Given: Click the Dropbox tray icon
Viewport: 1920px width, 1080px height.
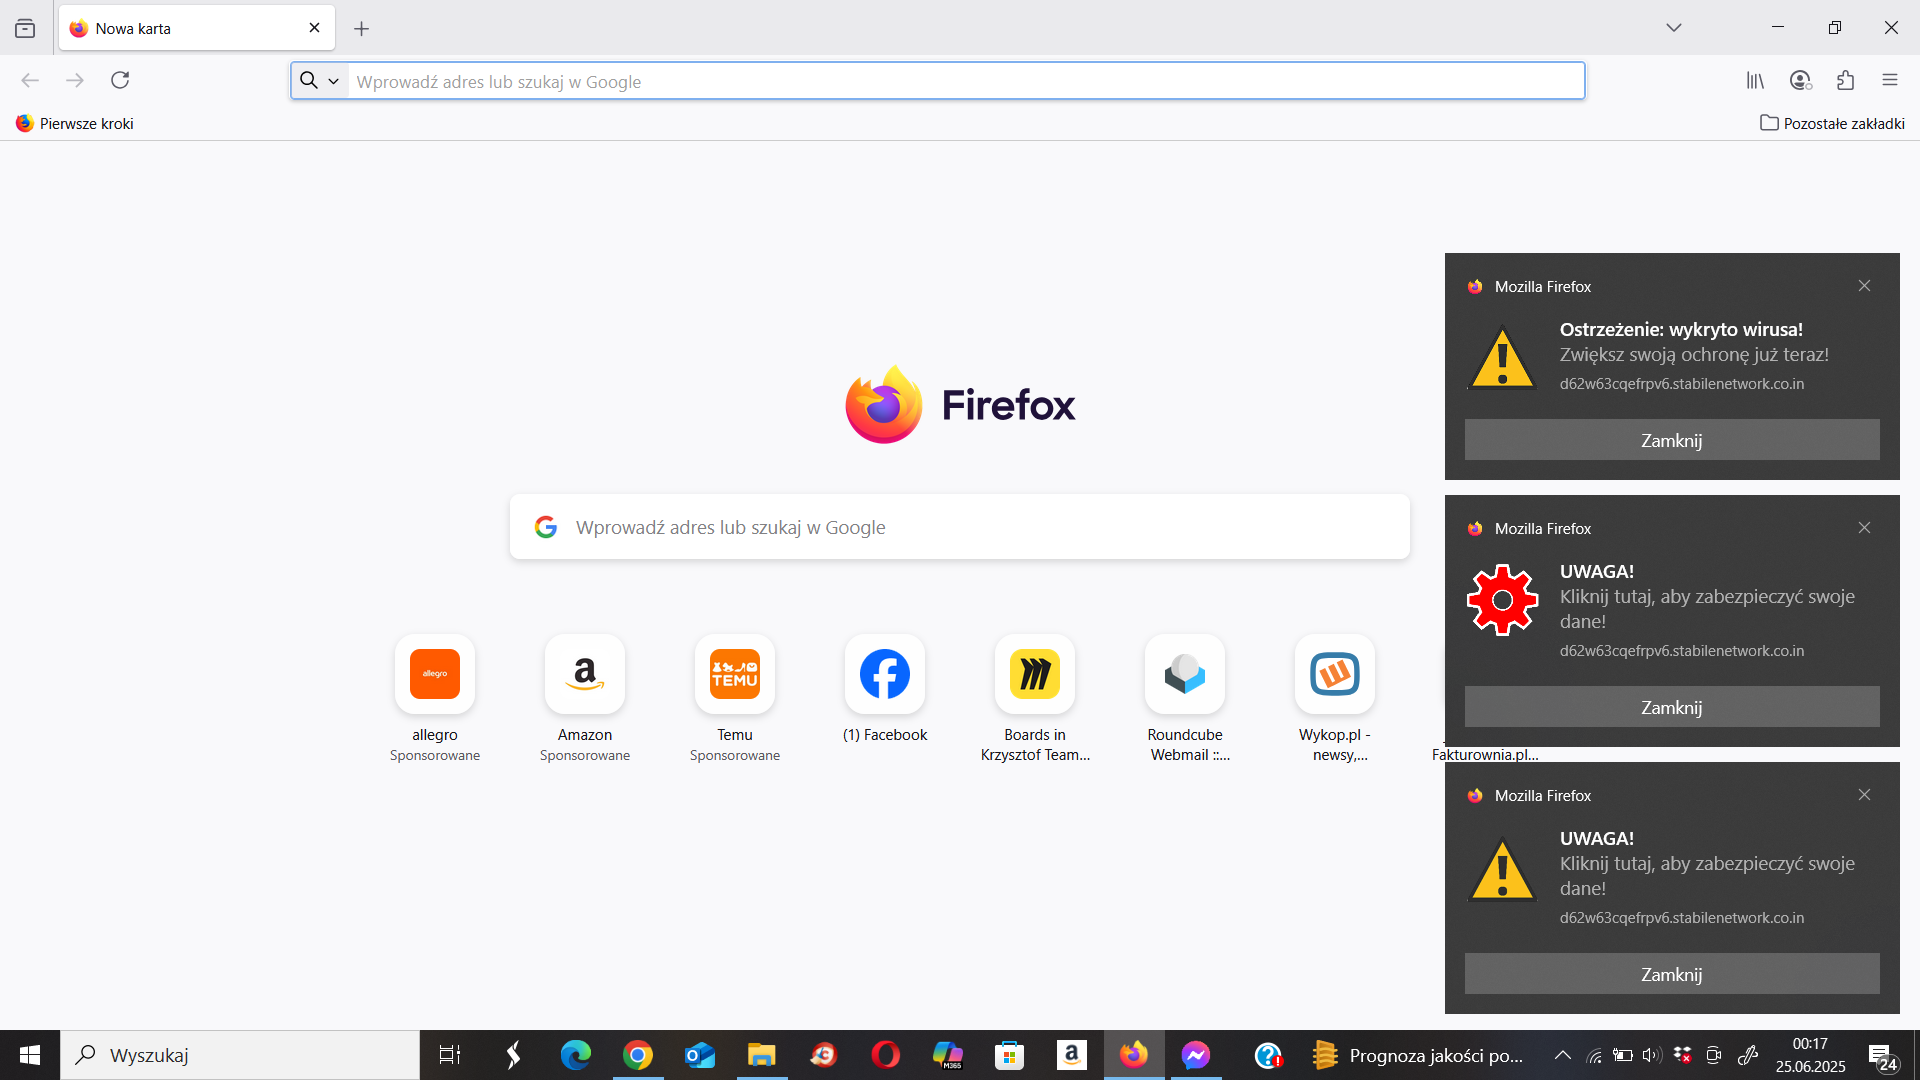Looking at the screenshot, I should click(x=1683, y=1055).
